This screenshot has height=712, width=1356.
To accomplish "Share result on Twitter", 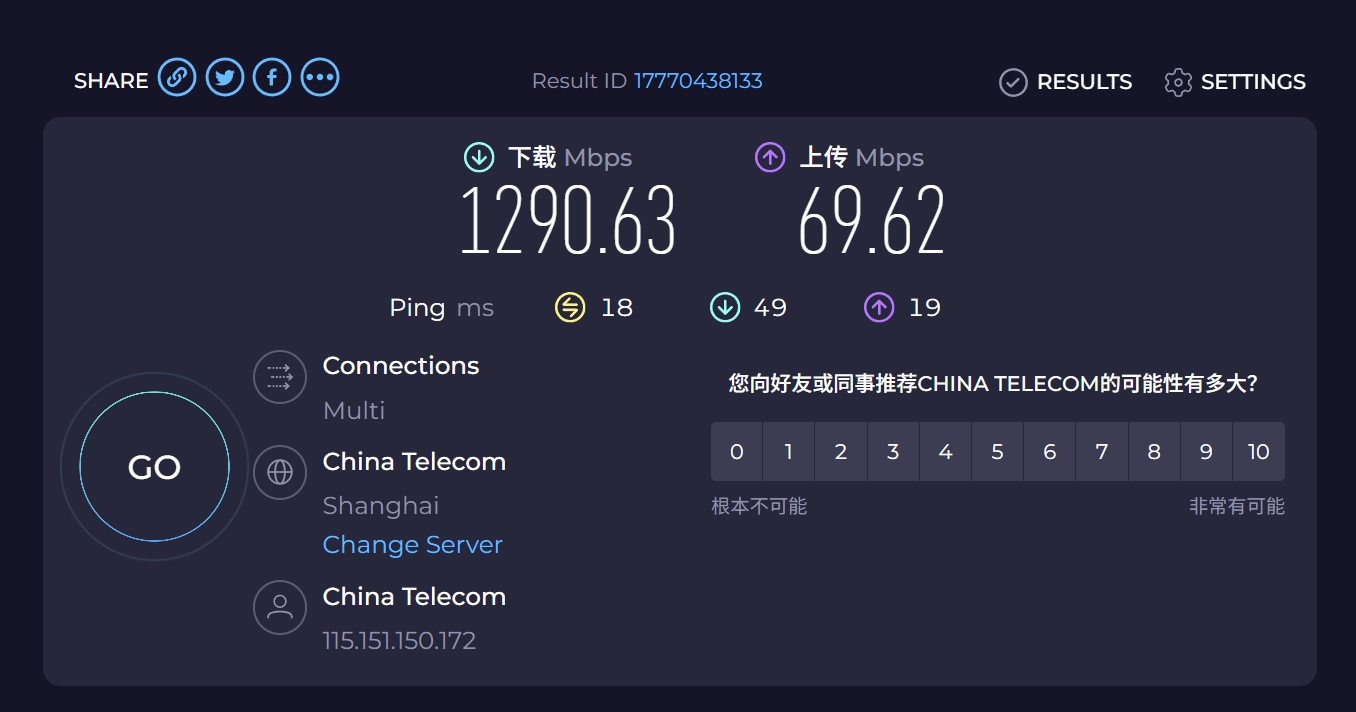I will [225, 77].
